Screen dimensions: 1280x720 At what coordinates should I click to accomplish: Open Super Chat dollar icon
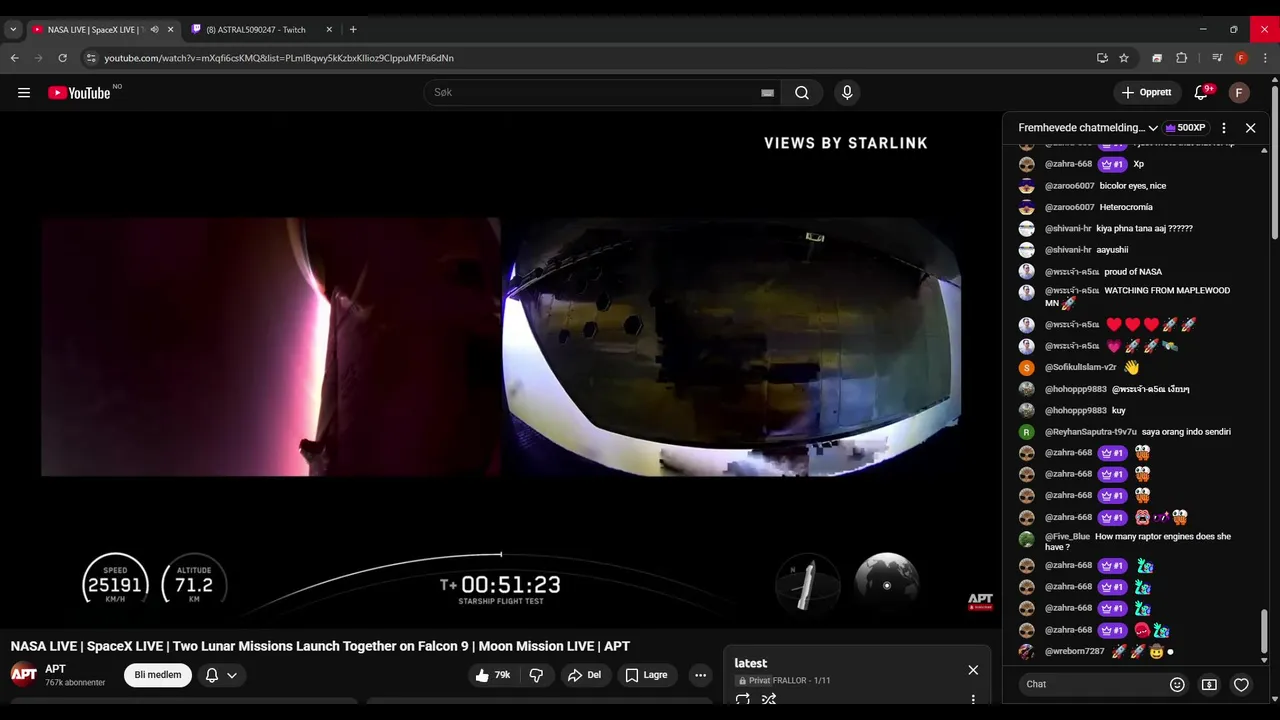[x=1209, y=685]
